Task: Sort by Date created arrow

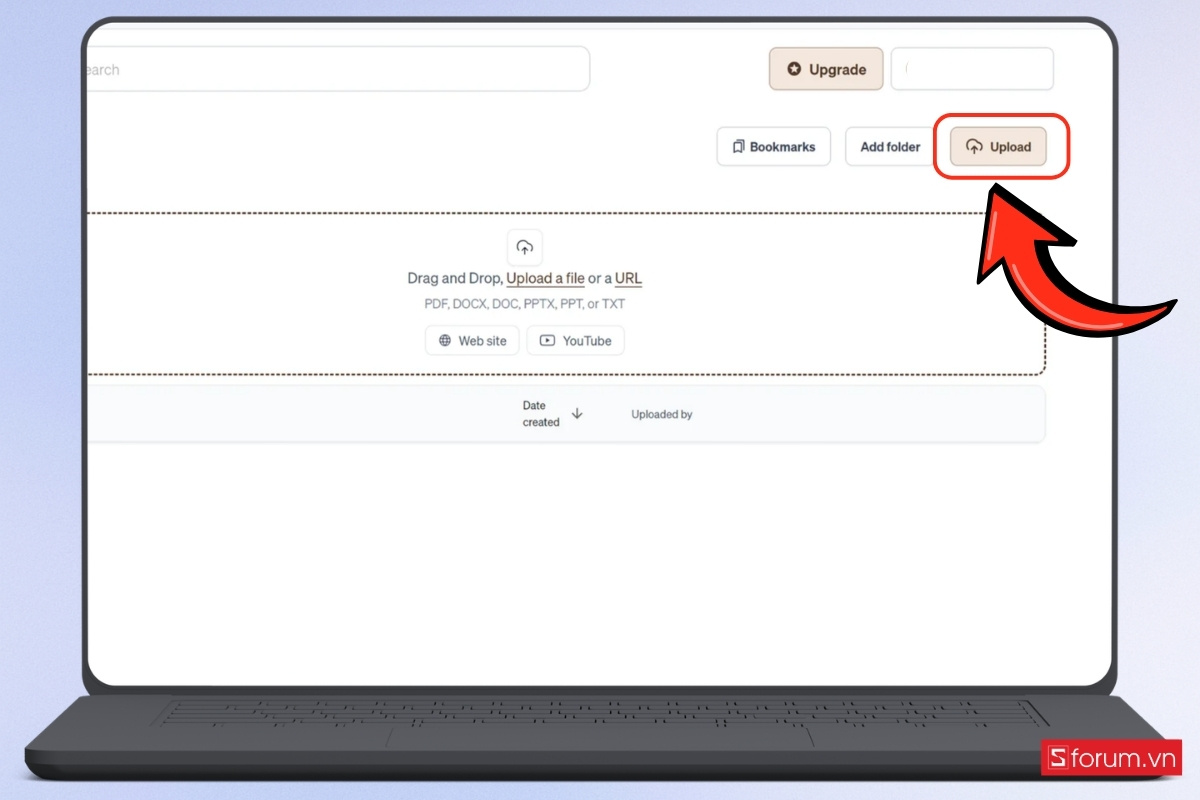Action: [577, 414]
